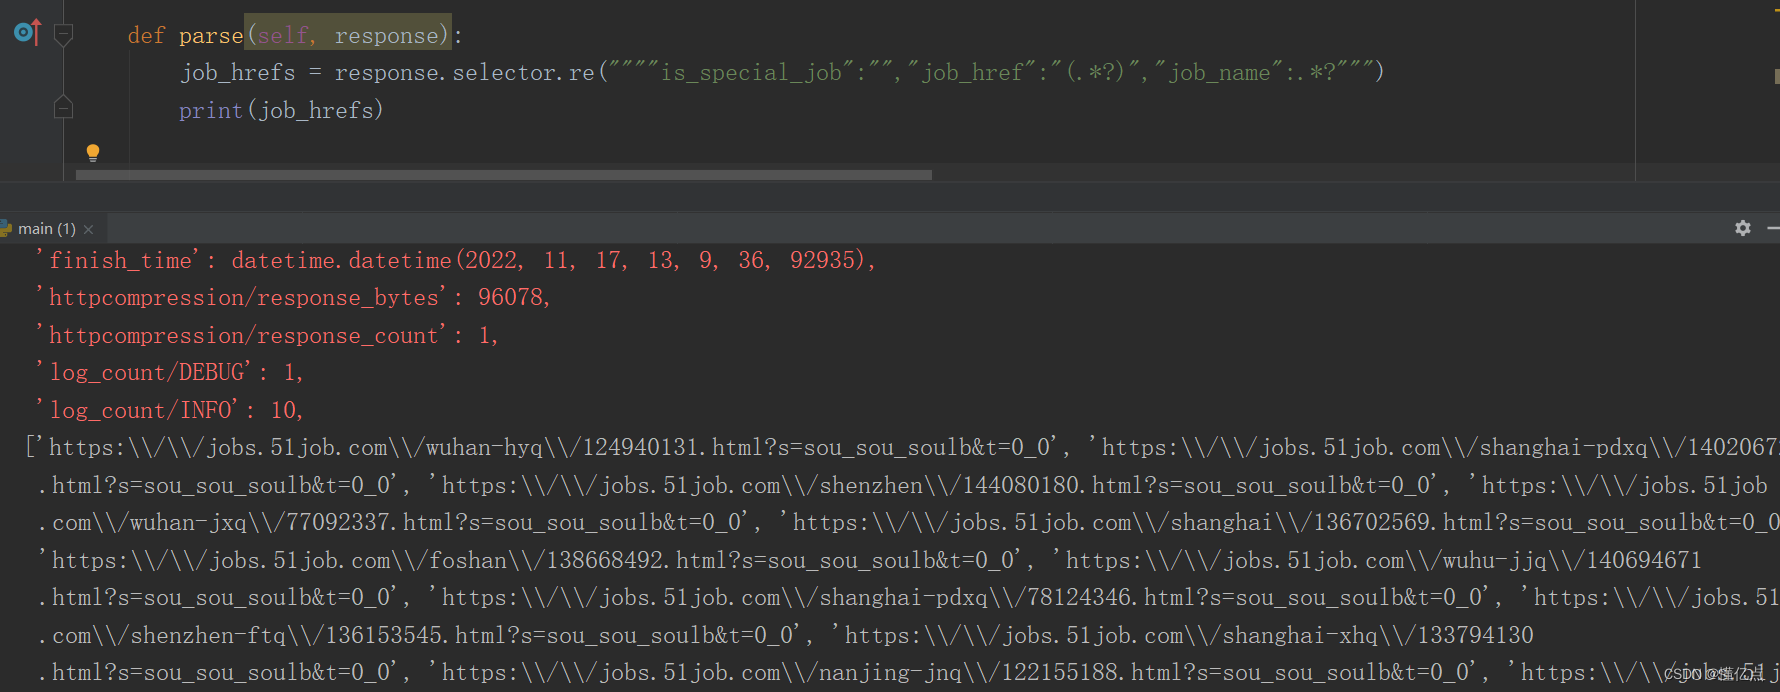The height and width of the screenshot is (692, 1780).
Task: Hide the run panel with minimize icon
Action: click(x=1773, y=228)
